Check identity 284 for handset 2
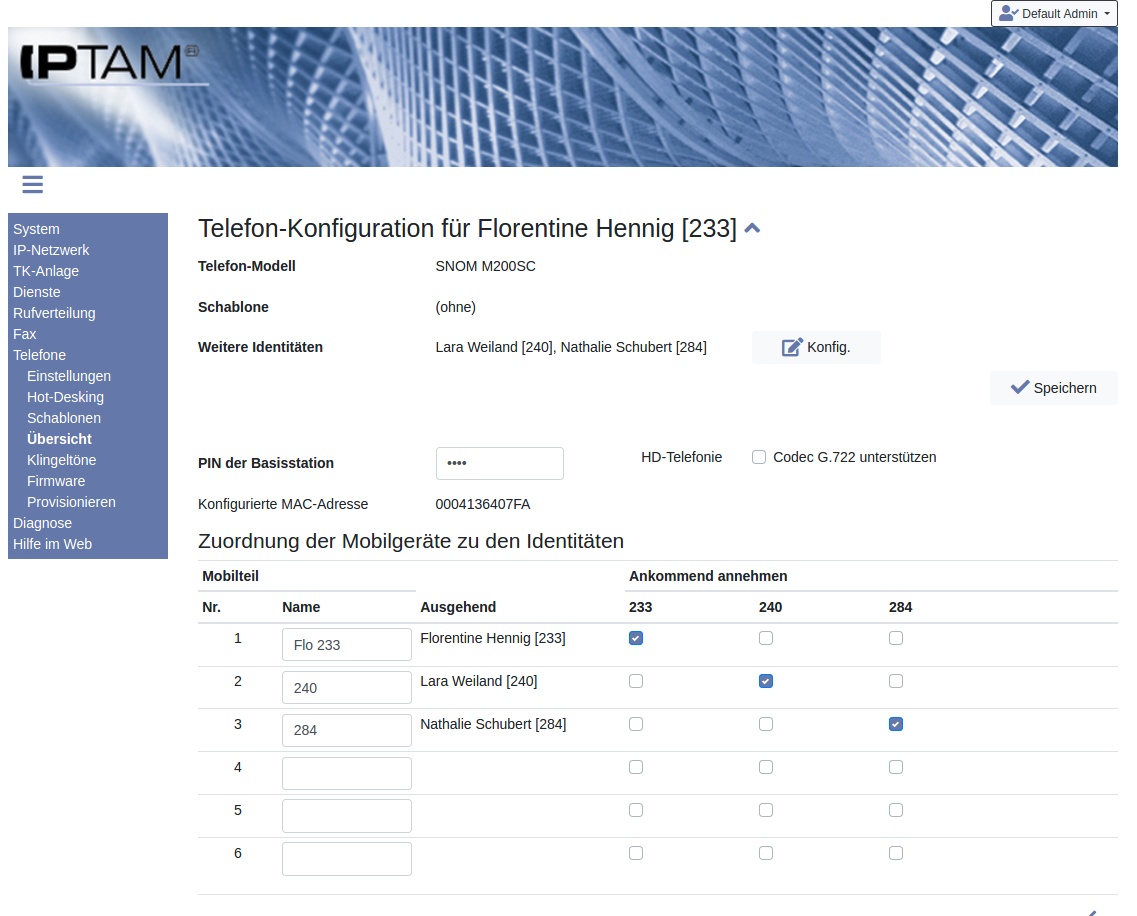Viewport: 1137px width, 916px height. pos(896,681)
